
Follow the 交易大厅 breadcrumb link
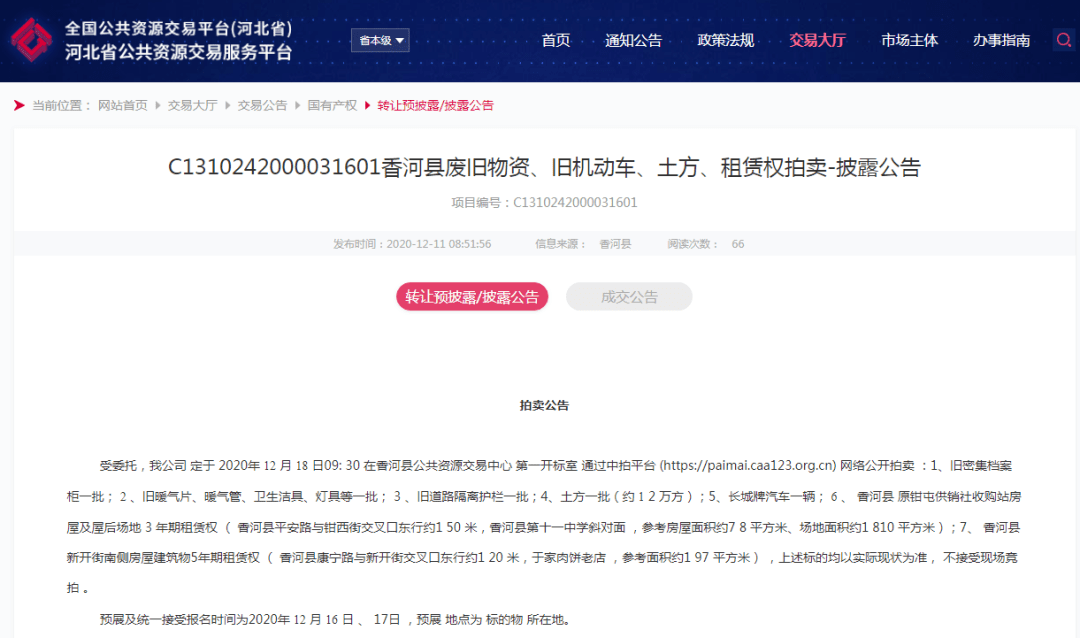pyautogui.click(x=192, y=105)
